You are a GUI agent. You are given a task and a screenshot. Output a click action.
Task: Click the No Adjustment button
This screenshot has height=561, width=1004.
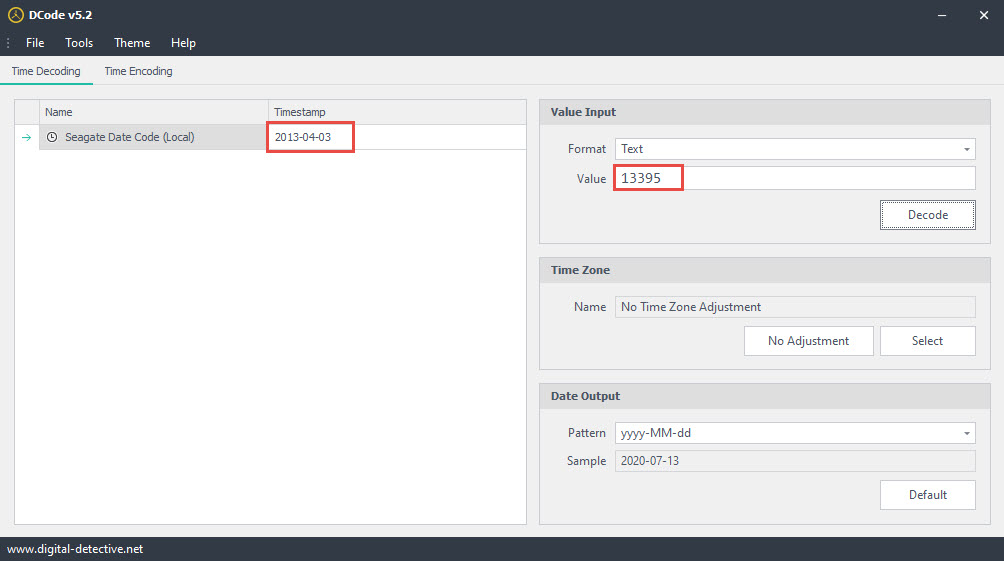pos(808,341)
